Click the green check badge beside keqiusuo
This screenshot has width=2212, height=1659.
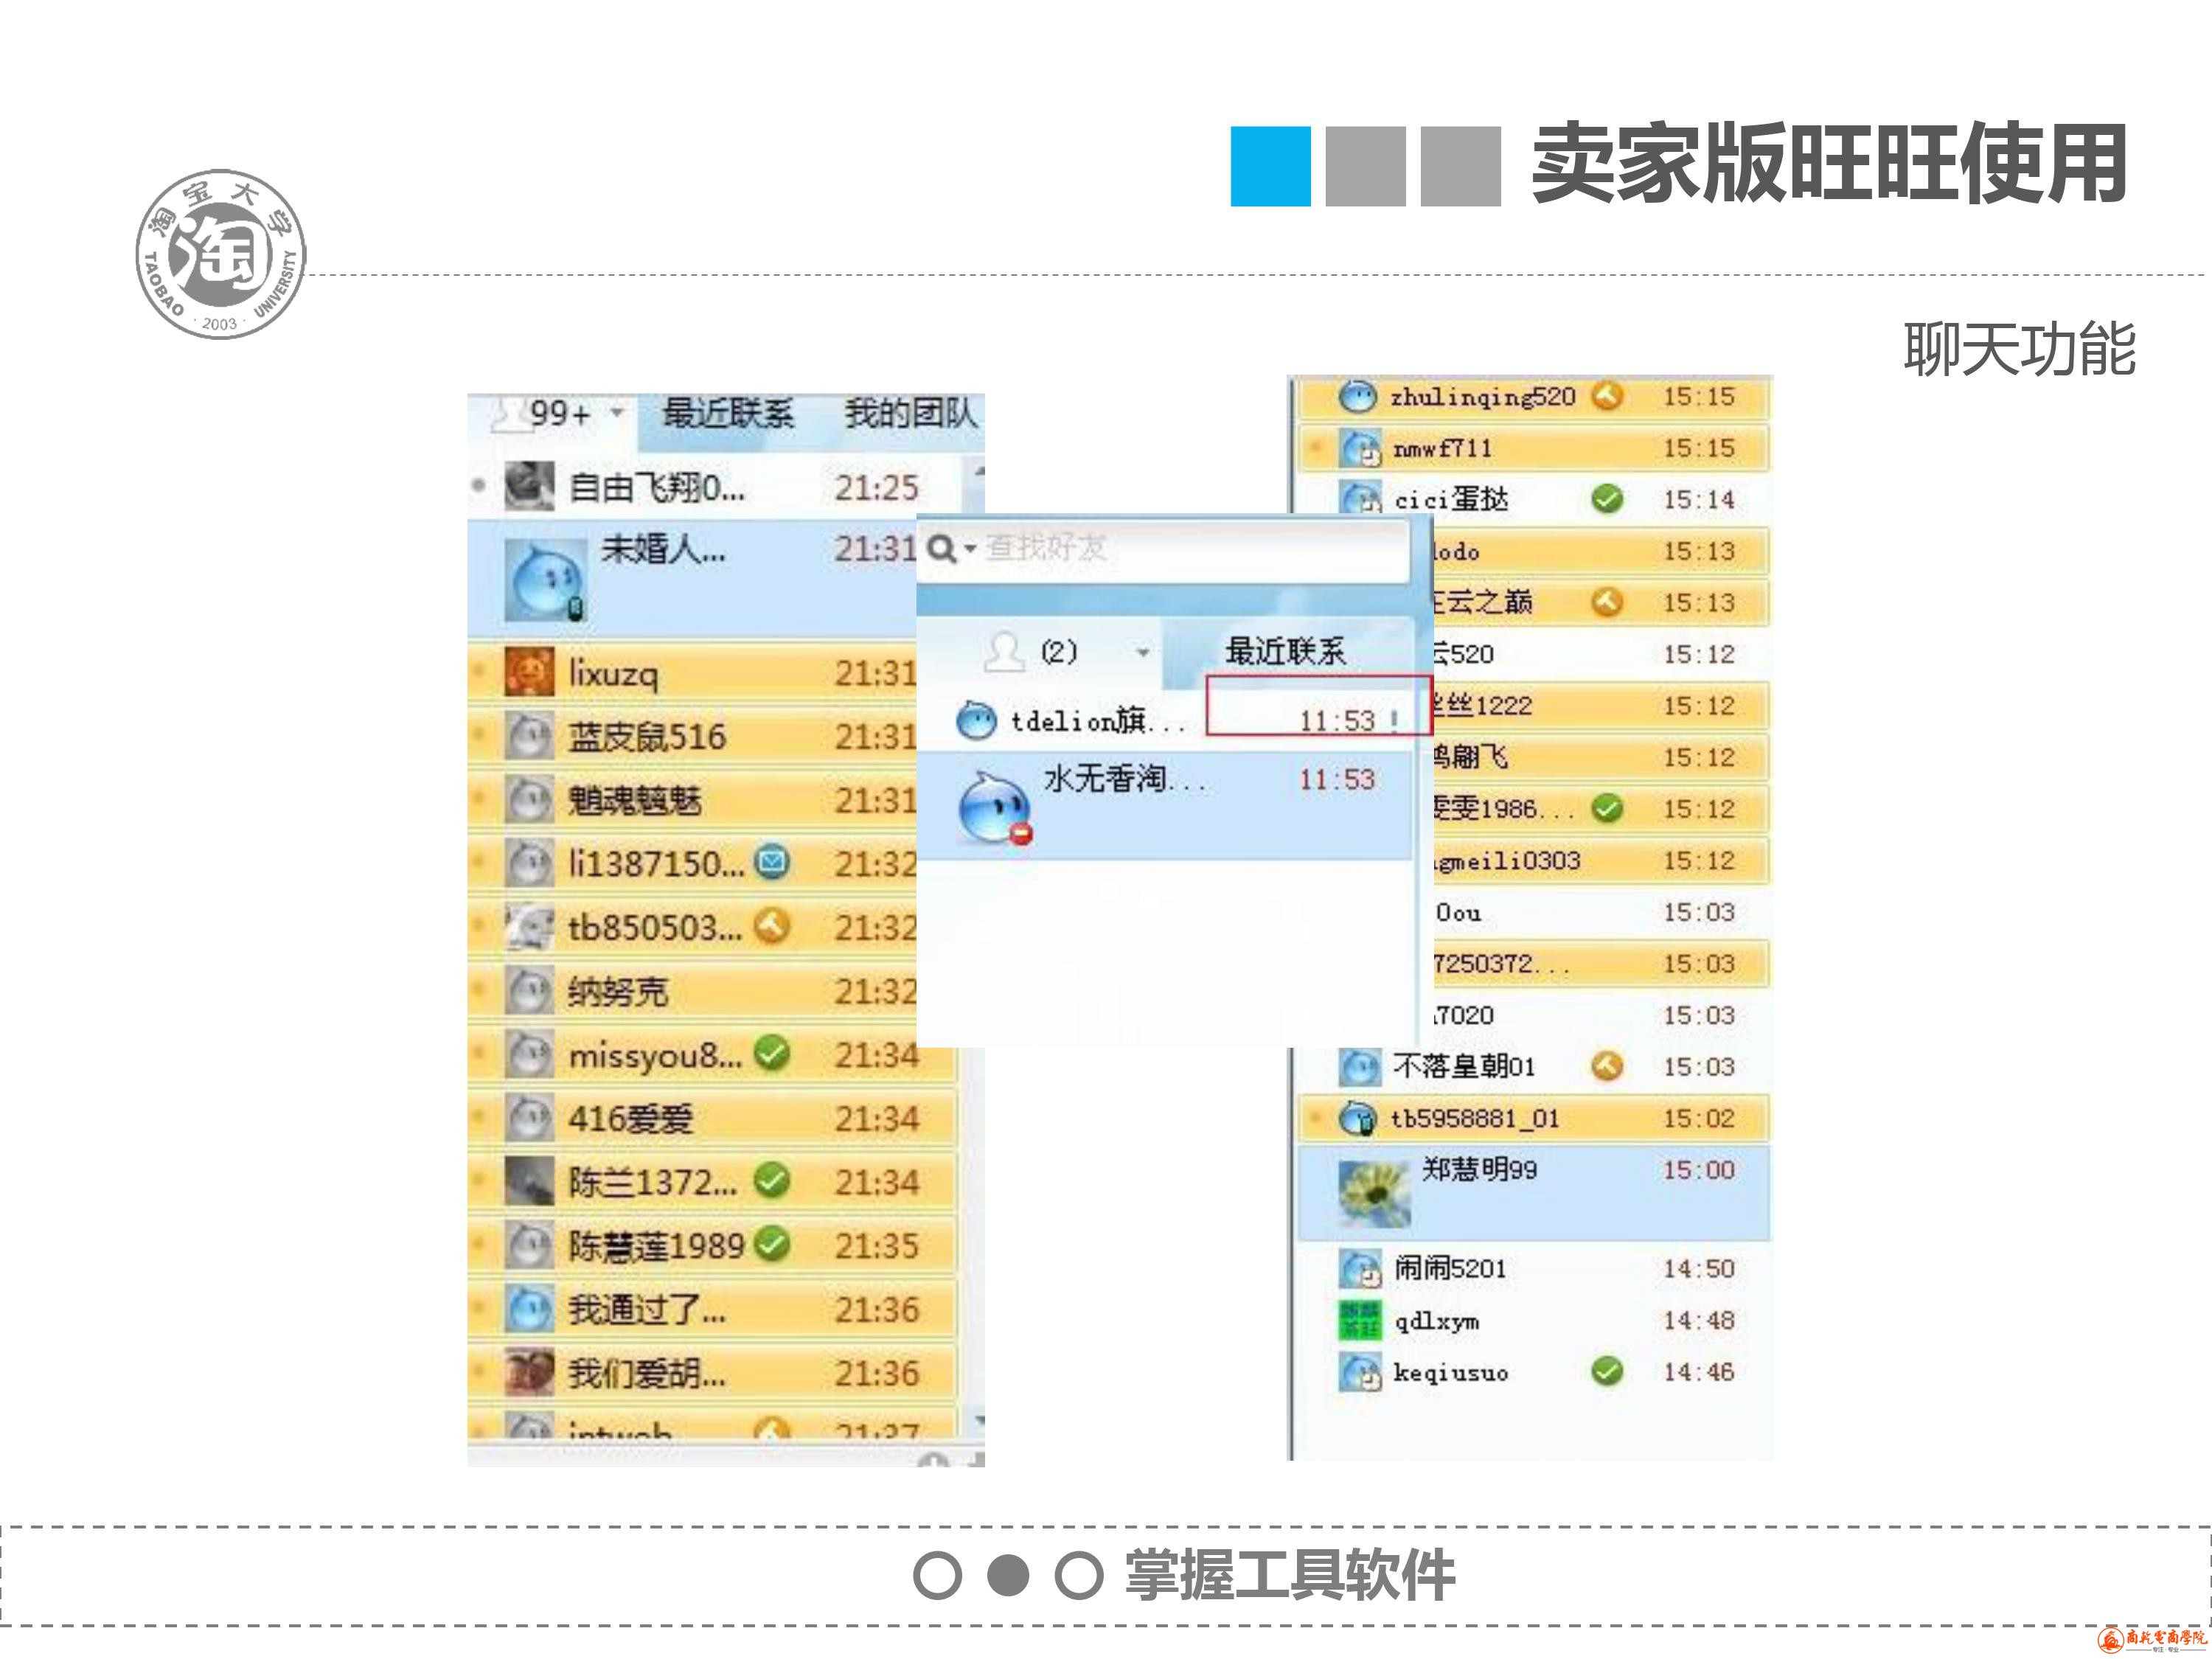[1607, 1371]
